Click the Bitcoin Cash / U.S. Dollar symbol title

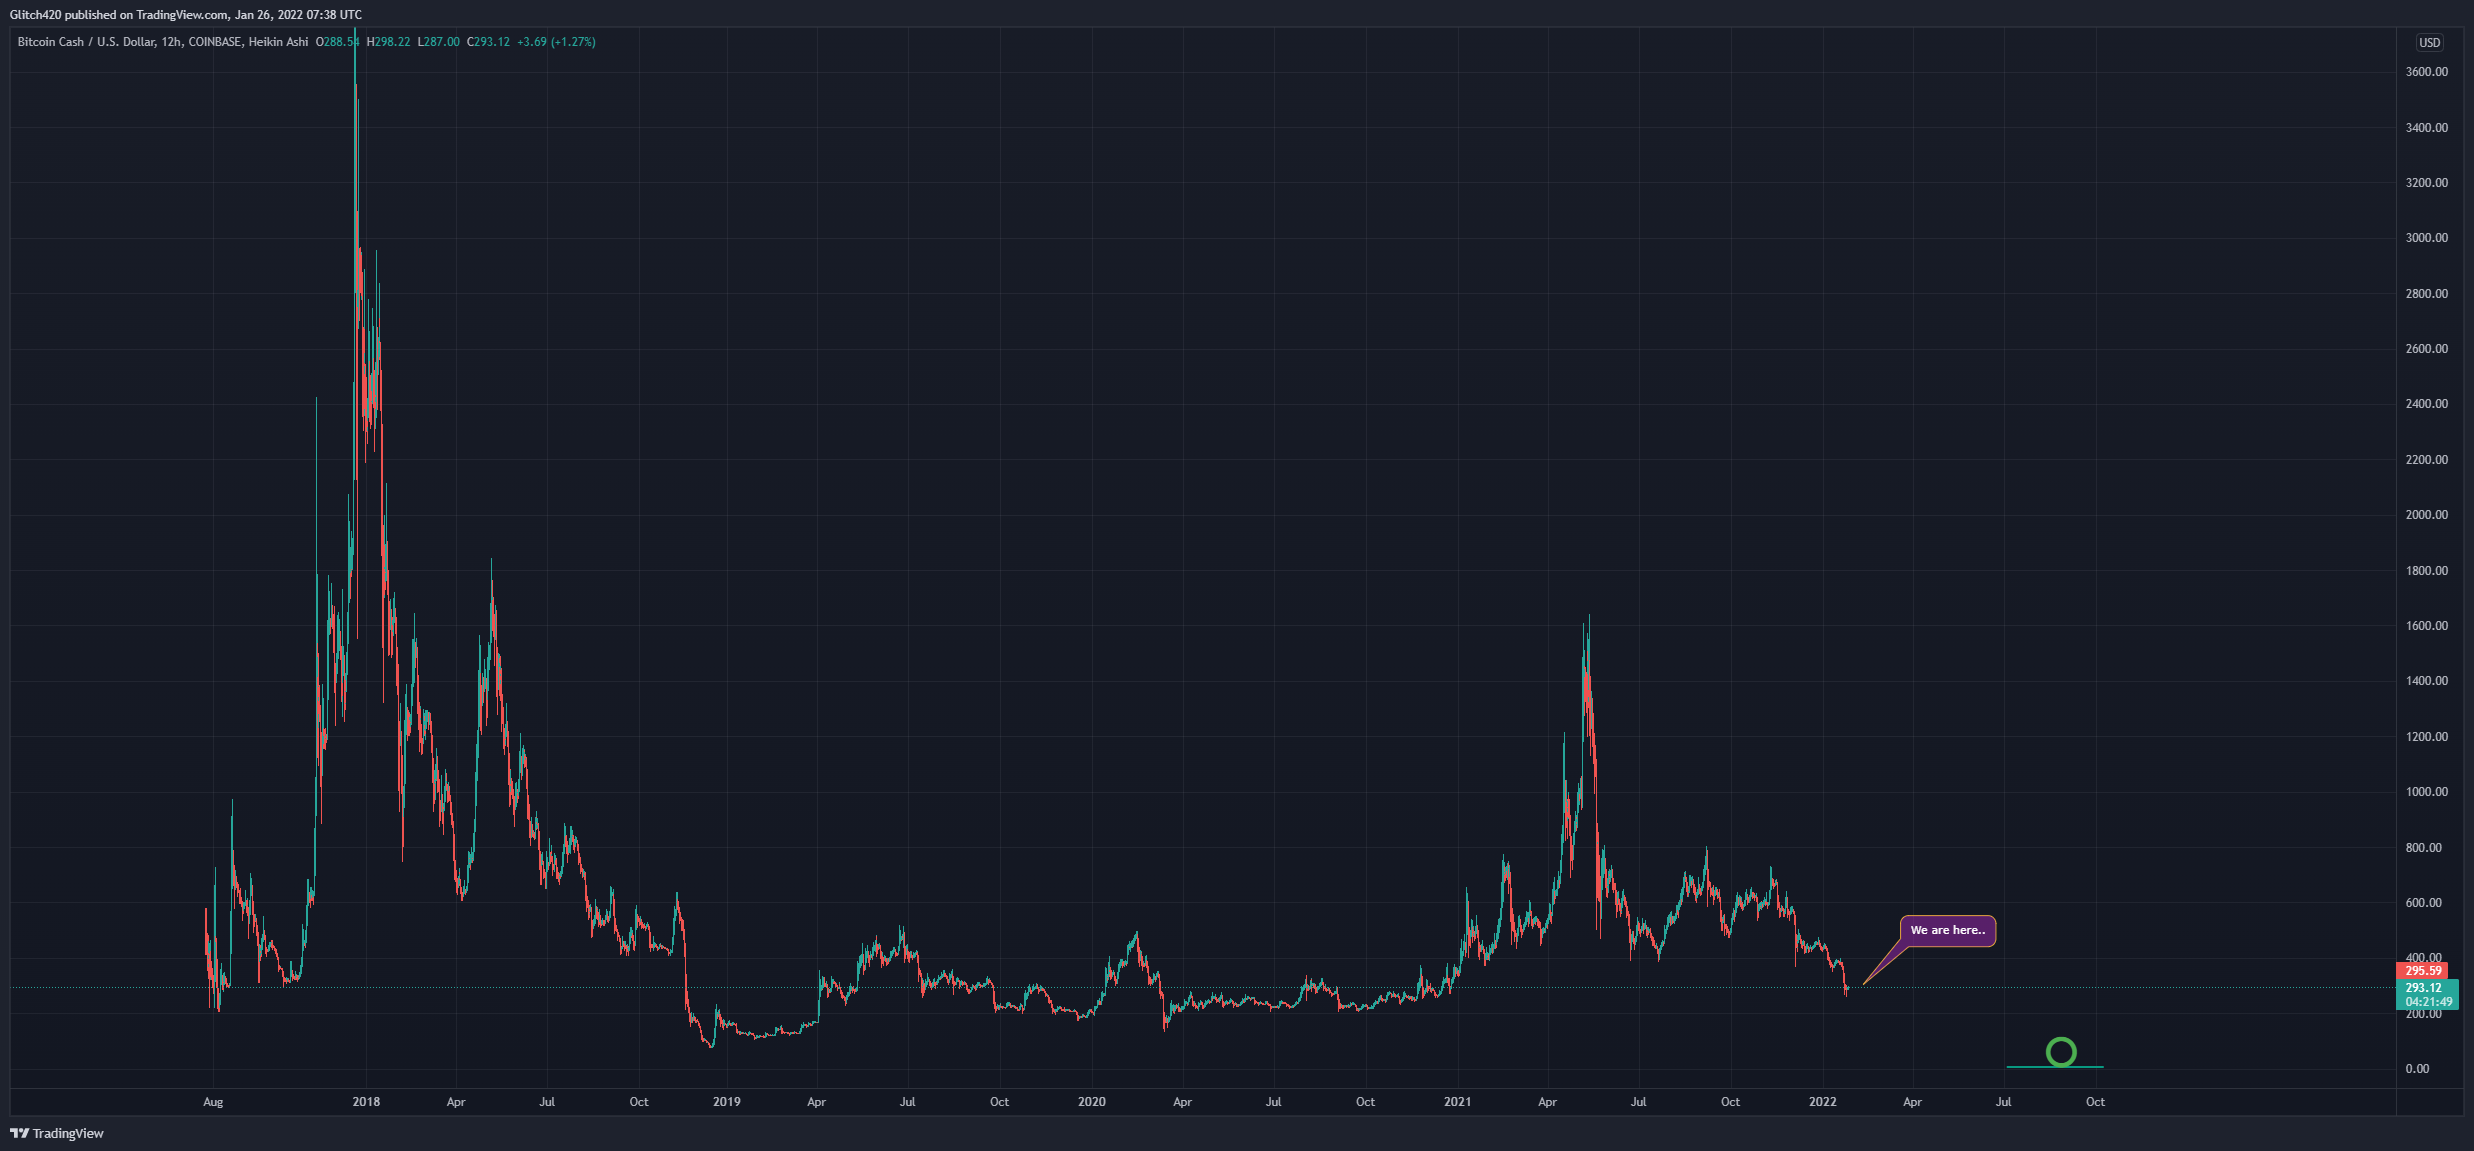[87, 42]
